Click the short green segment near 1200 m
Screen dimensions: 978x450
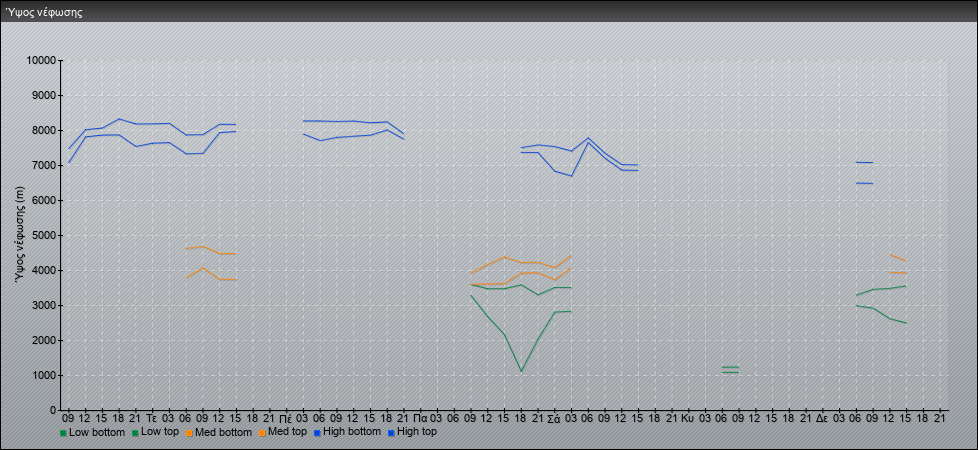click(730, 367)
